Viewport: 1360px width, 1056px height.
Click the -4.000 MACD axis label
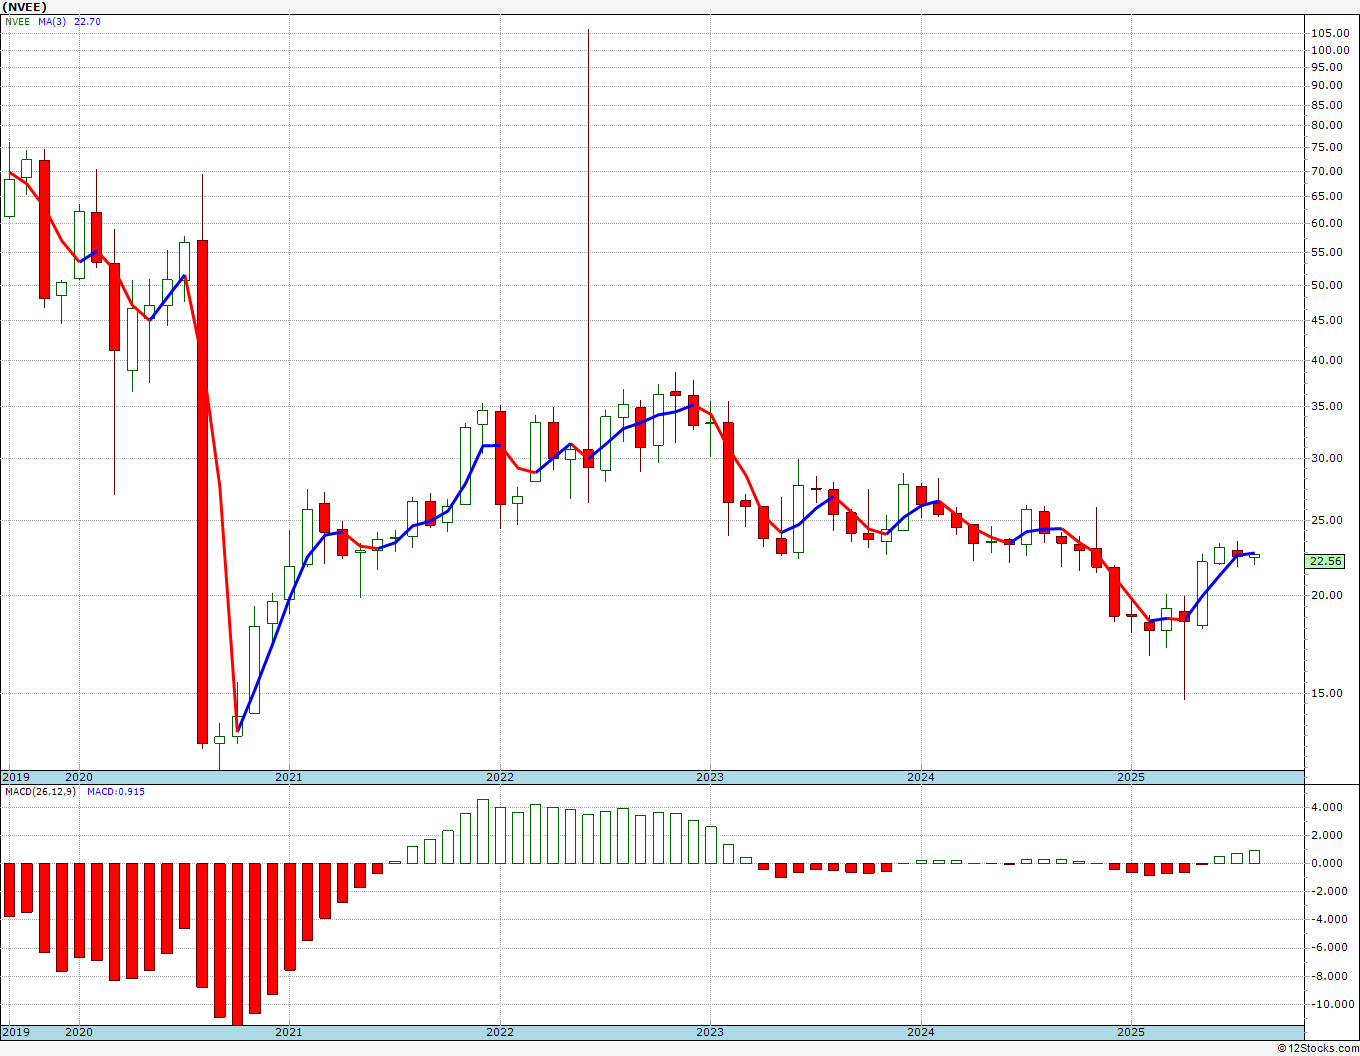(1327, 920)
